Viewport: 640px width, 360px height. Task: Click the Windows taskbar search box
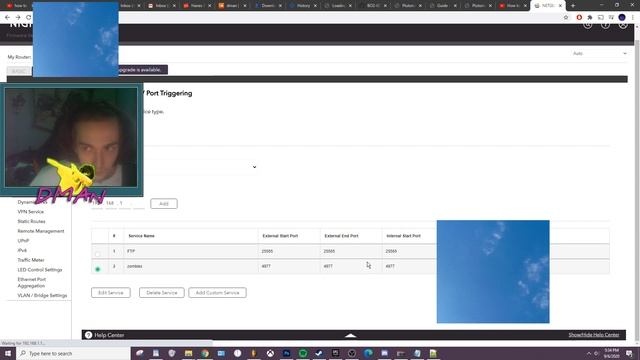(x=73, y=353)
